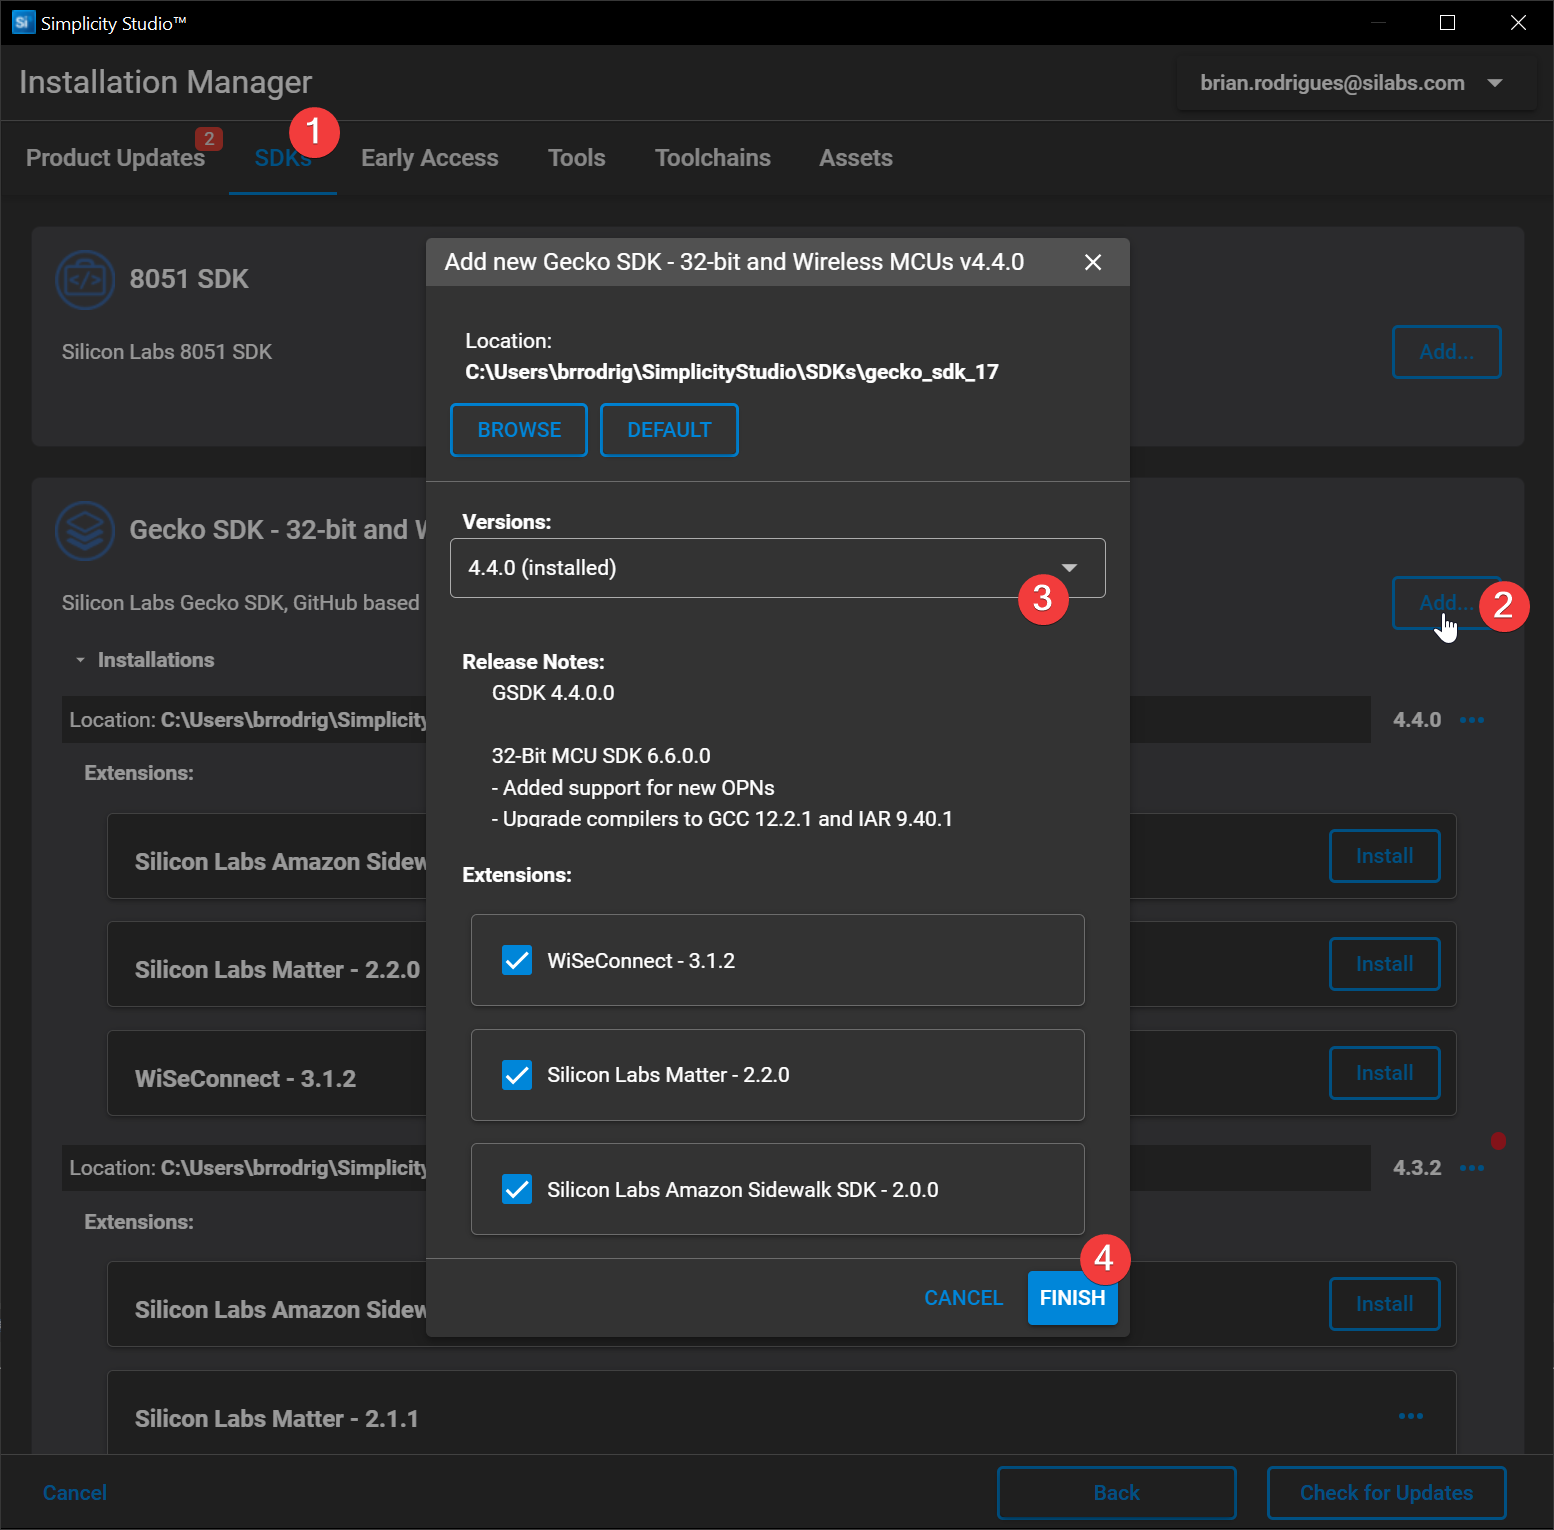Click the Silicon Labs Matter - 2.1.1 row
Screen dimensions: 1554x1530
781,1412
